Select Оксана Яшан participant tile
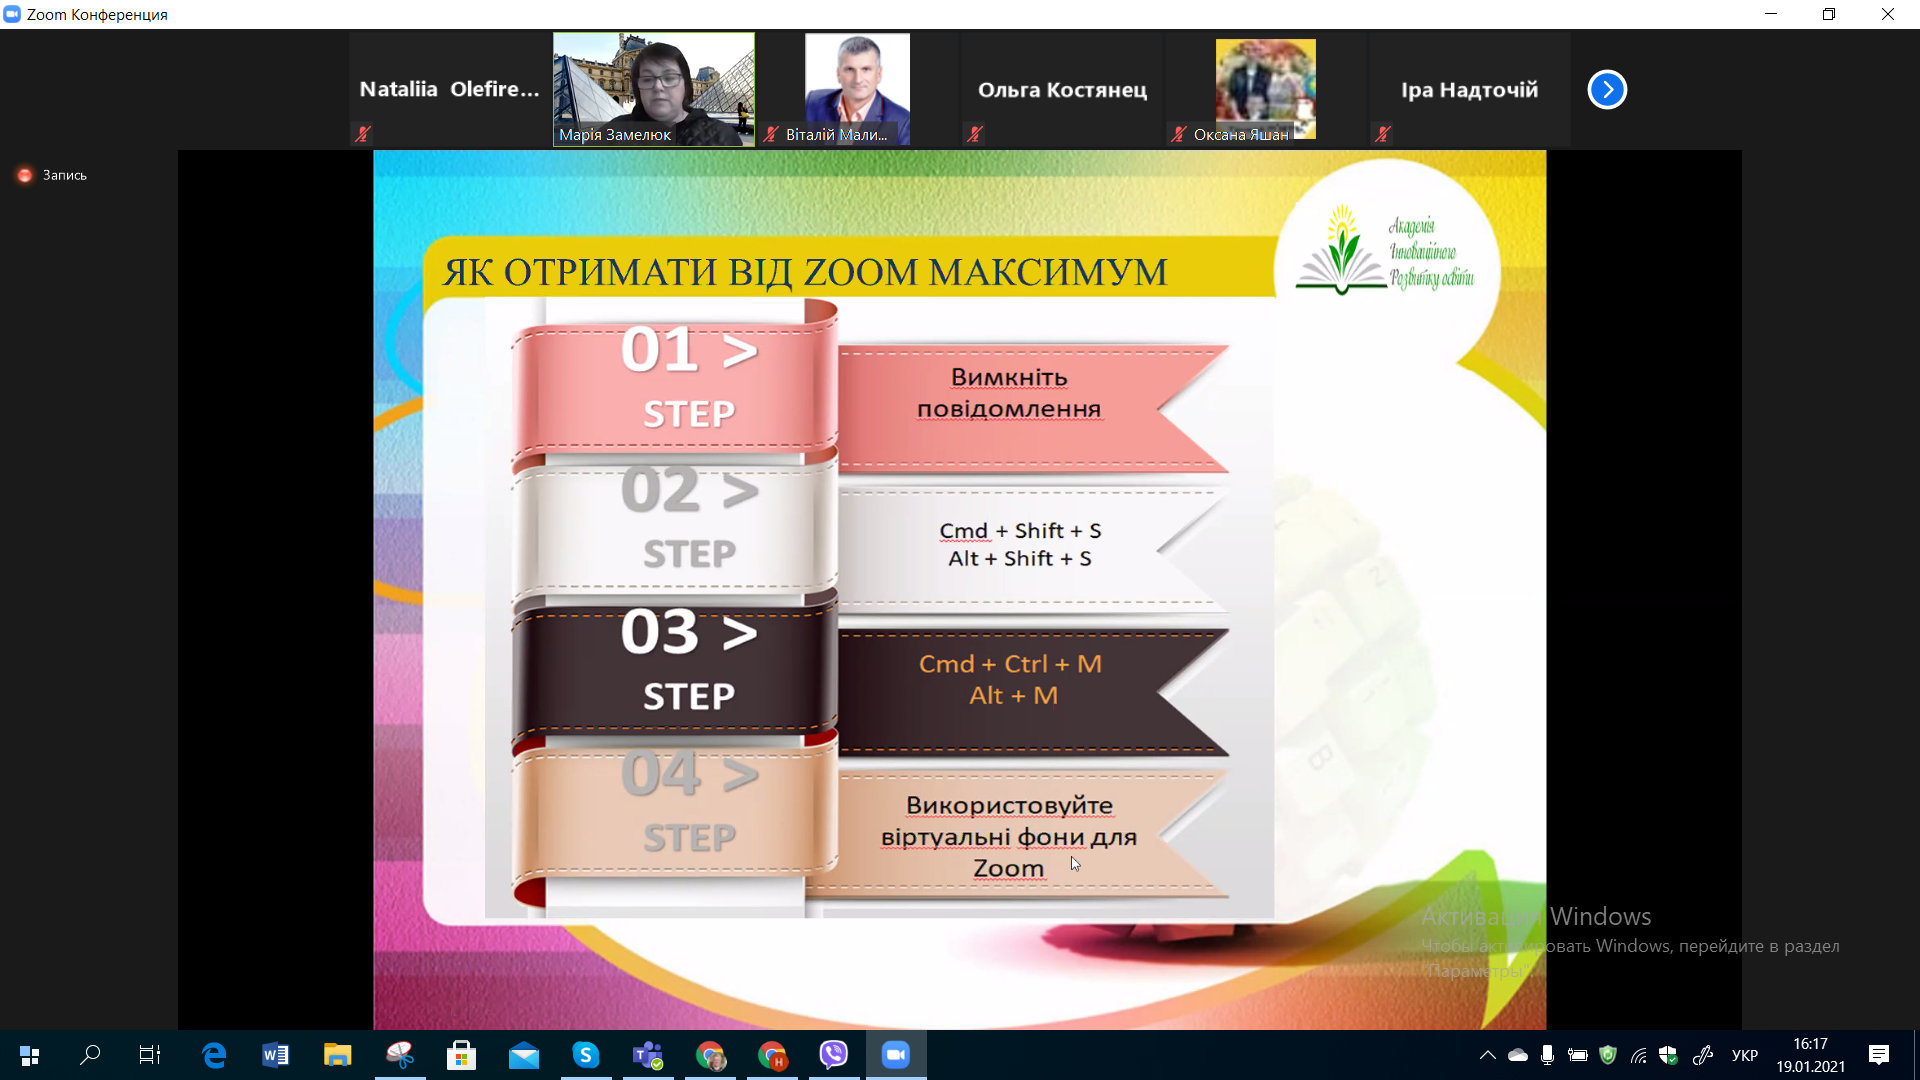The image size is (1920, 1080). [1265, 89]
